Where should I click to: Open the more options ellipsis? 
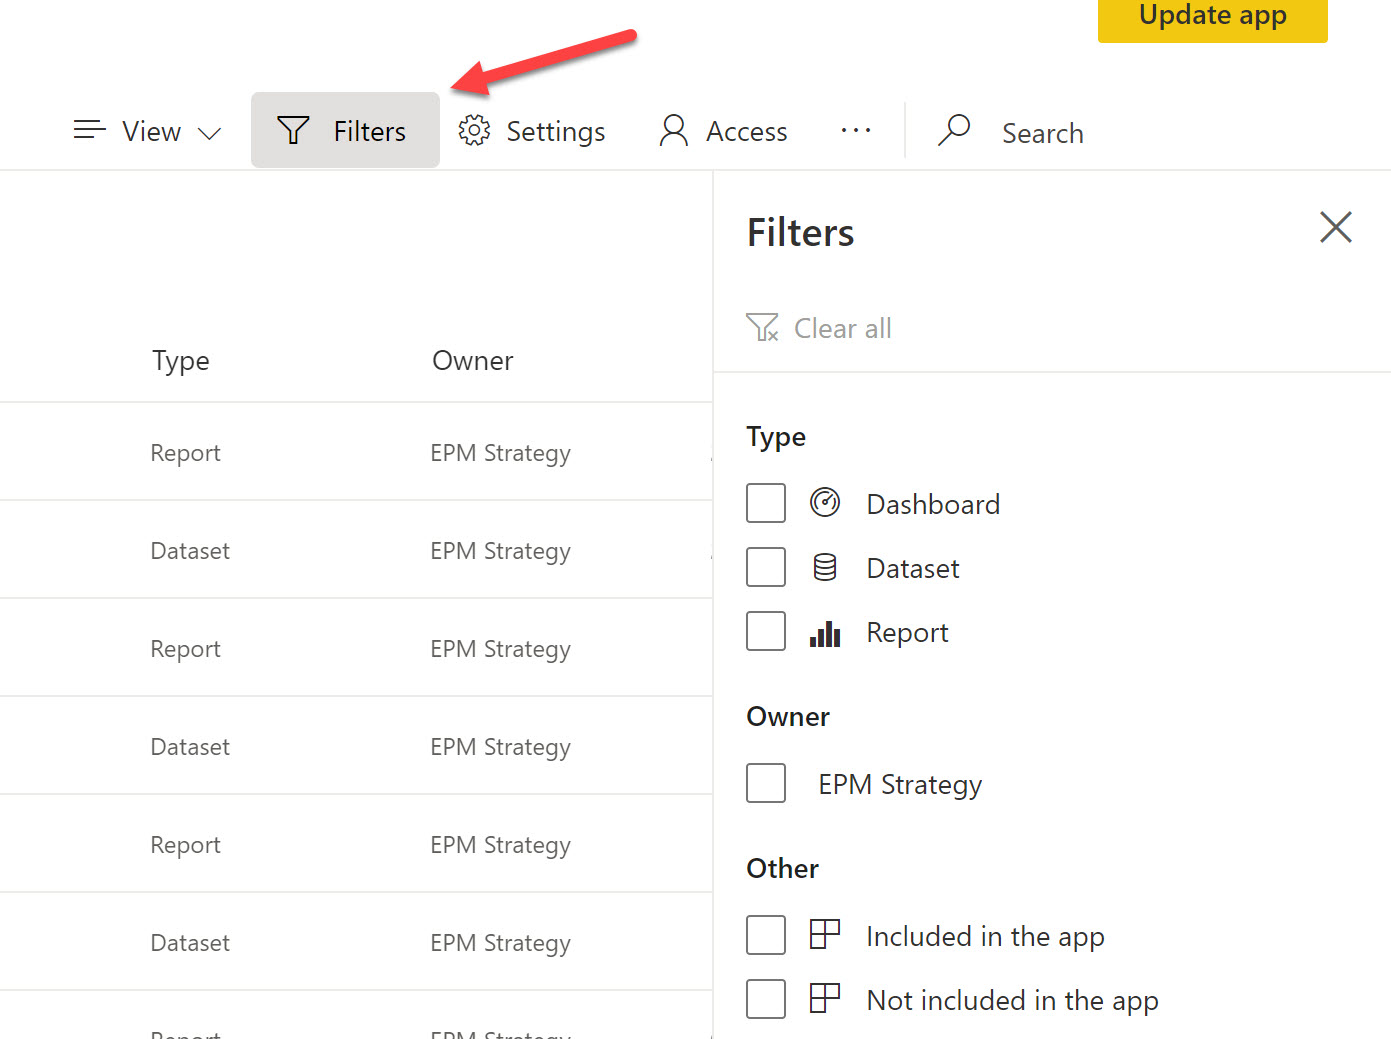click(856, 130)
